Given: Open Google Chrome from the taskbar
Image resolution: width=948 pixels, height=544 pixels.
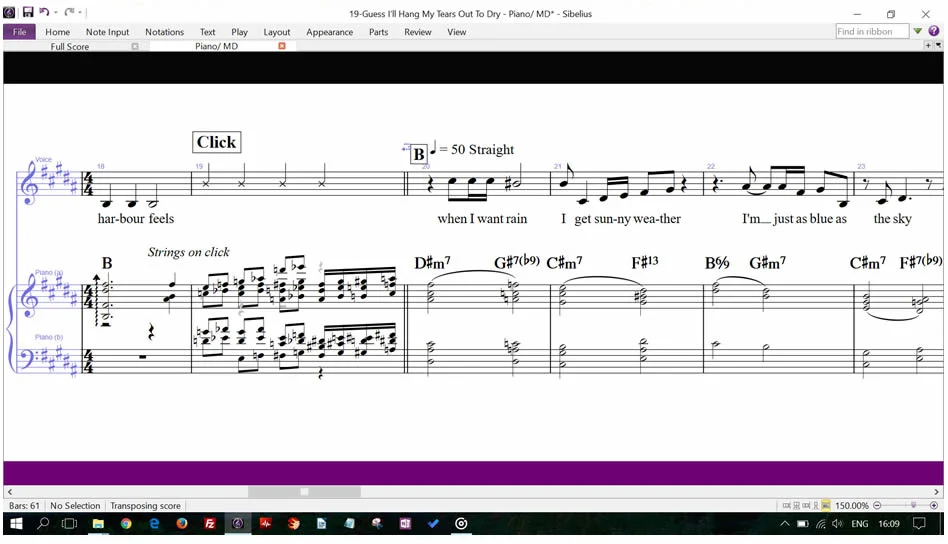Looking at the screenshot, I should pyautogui.click(x=126, y=524).
